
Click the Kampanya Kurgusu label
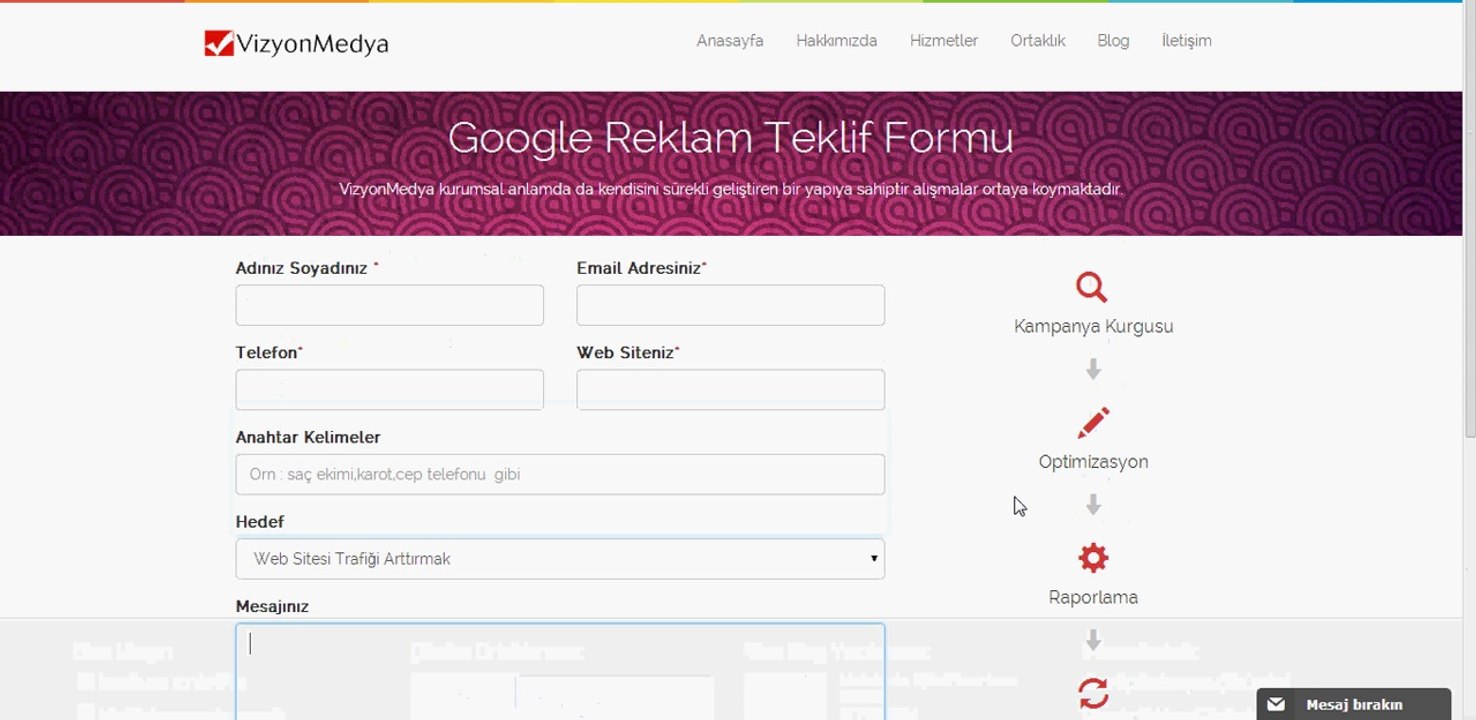pyautogui.click(x=1093, y=327)
